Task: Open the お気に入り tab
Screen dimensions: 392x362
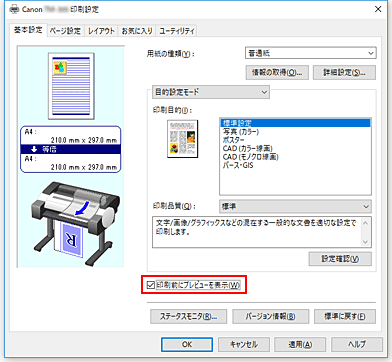Action: [137, 31]
